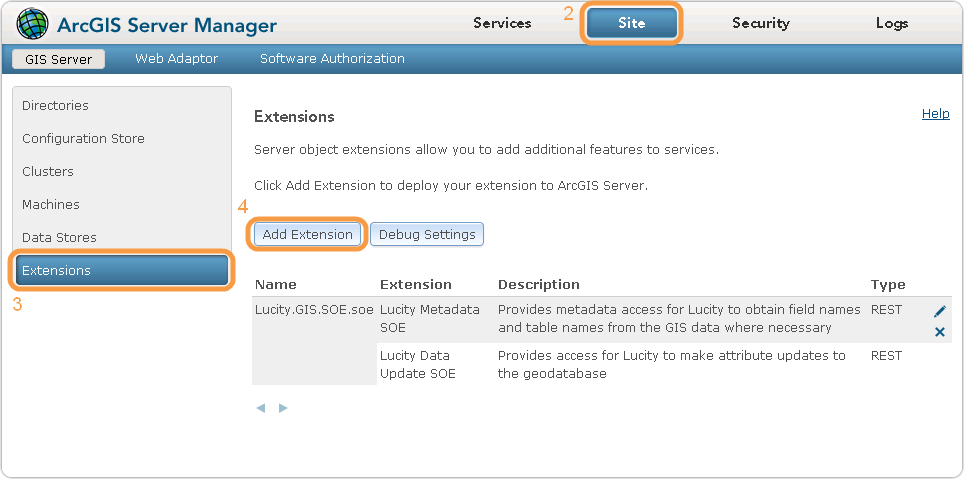The width and height of the screenshot is (964, 479).
Task: Open Machines in the sidebar
Action: (x=51, y=205)
